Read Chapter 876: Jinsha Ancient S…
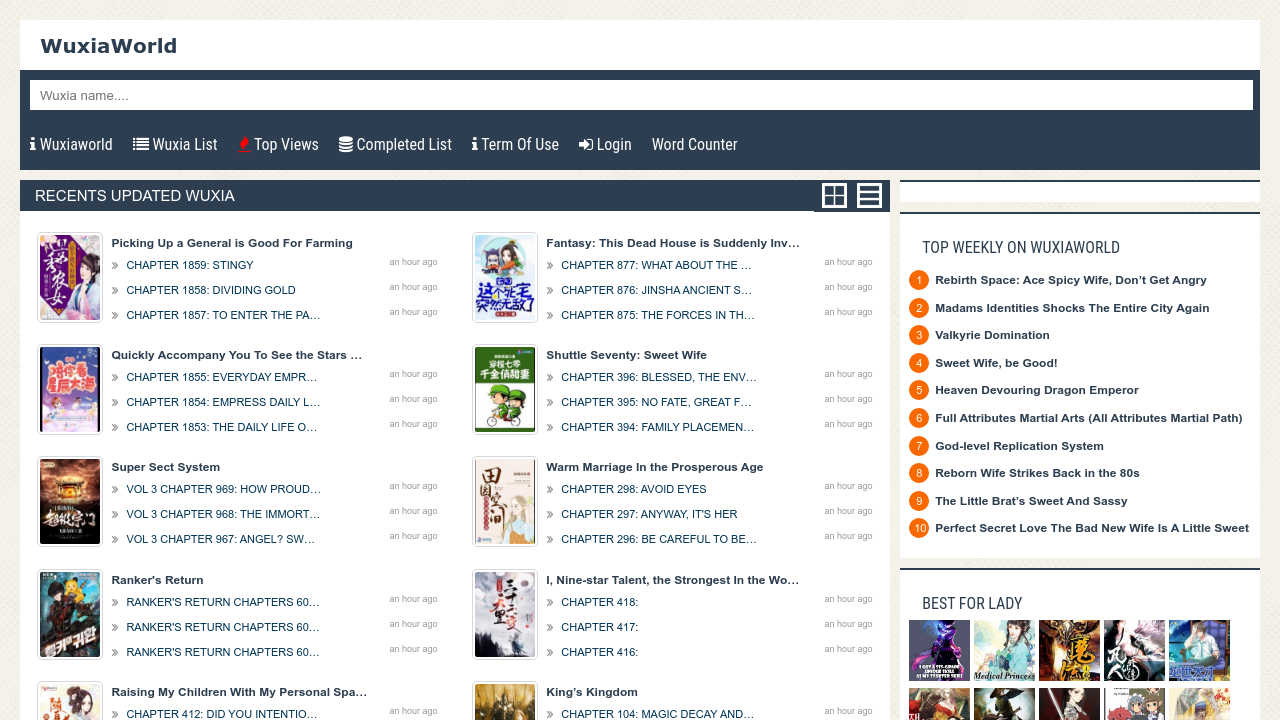The image size is (1280, 720). click(x=656, y=290)
